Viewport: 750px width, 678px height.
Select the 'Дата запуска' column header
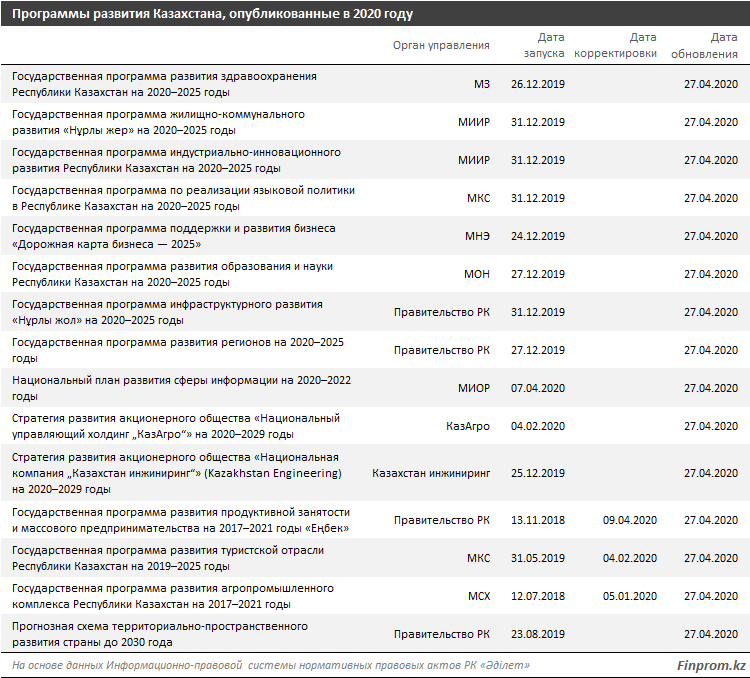point(544,45)
